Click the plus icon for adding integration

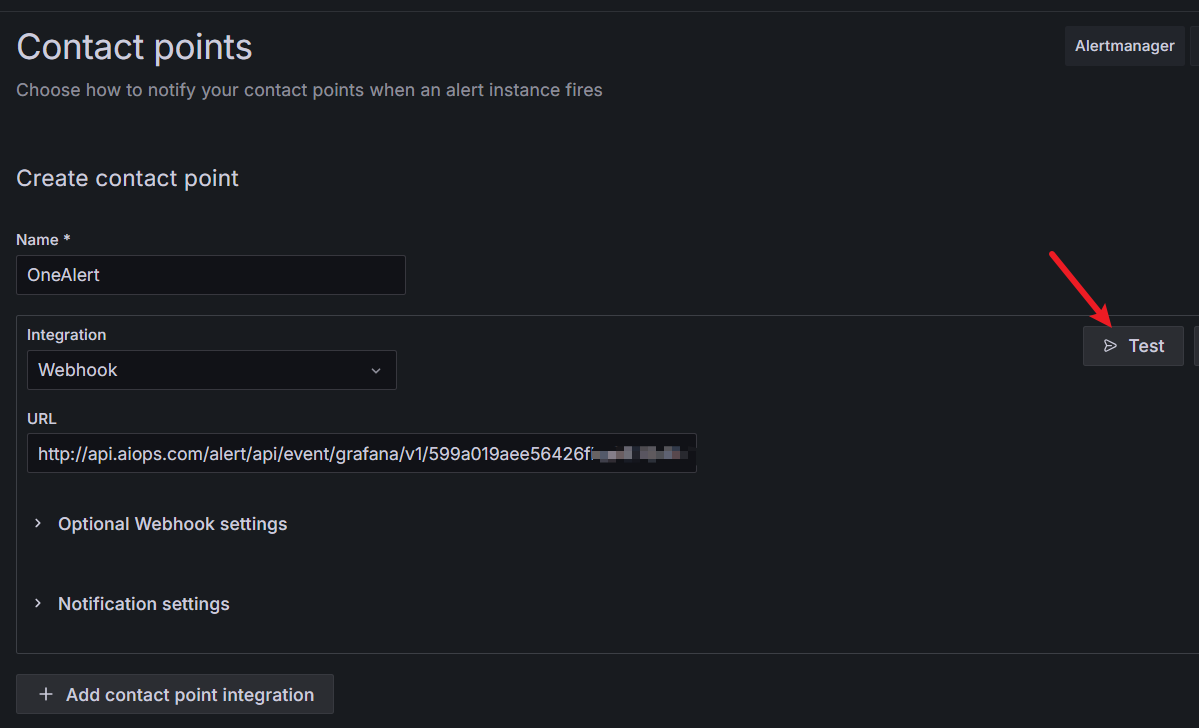click(45, 694)
